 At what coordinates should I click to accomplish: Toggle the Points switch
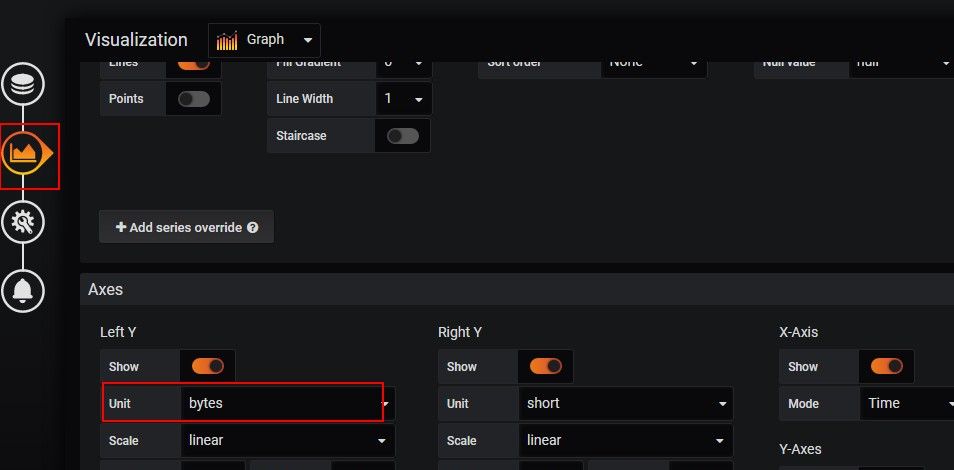coord(194,99)
